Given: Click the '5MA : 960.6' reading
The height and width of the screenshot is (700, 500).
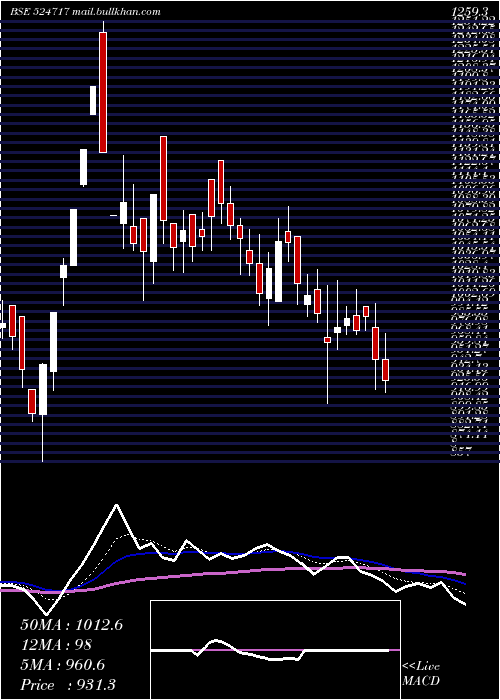Looking at the screenshot, I should [62, 665].
